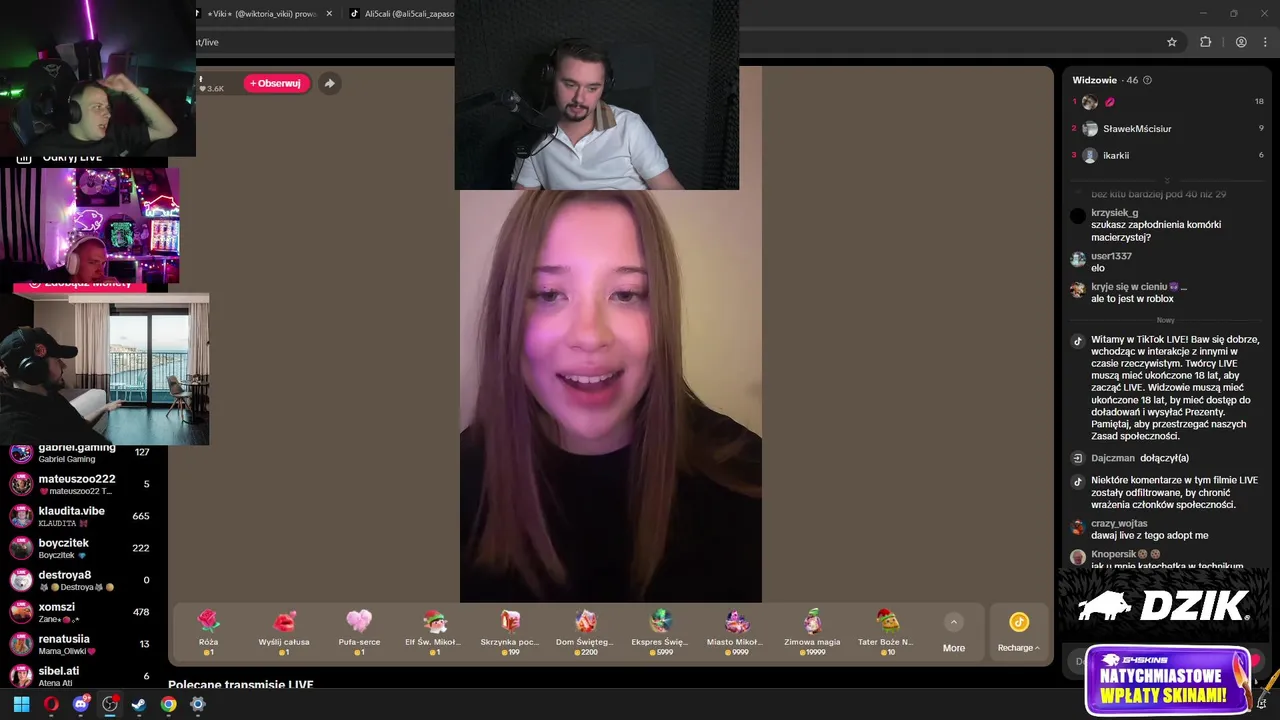
Task: Click the streamer likes count 3.6K
Action: (x=211, y=89)
